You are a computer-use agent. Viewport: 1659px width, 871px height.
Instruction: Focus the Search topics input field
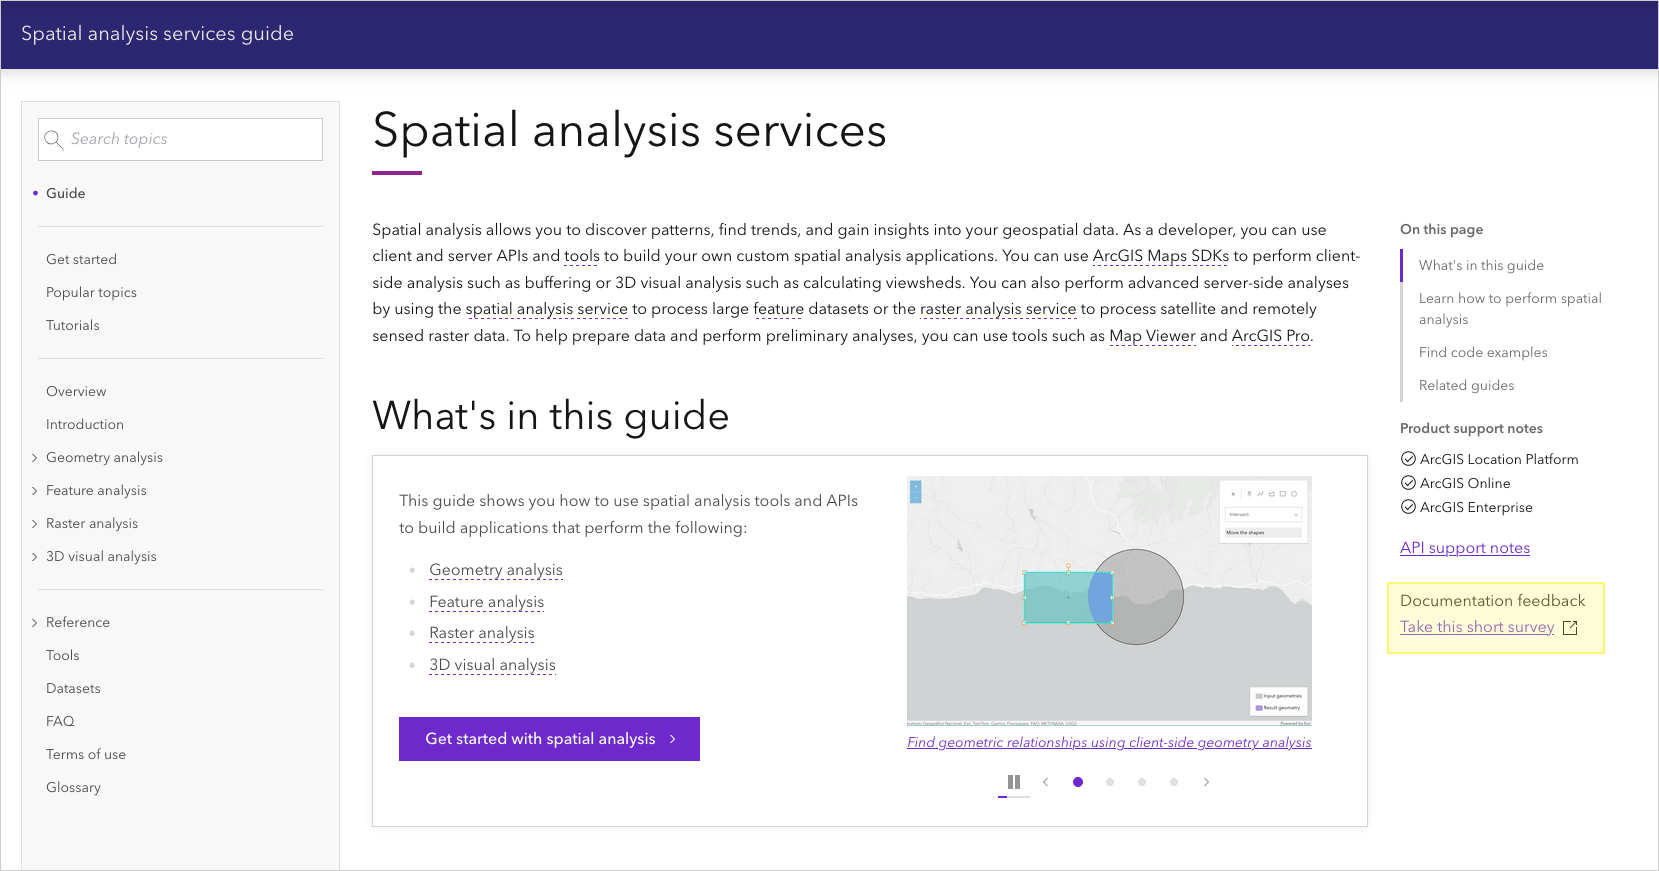coord(192,140)
